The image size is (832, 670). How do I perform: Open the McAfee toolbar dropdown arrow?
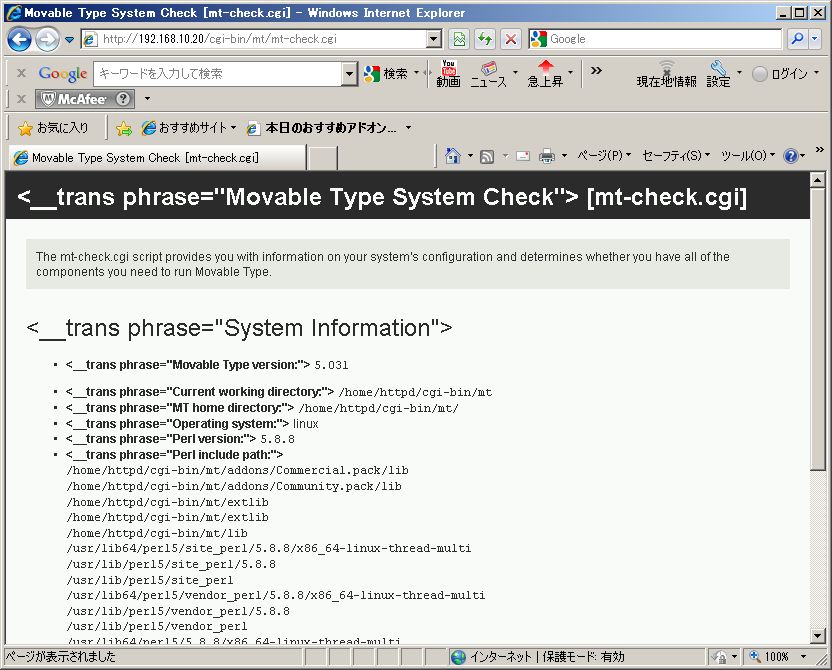coord(148,98)
